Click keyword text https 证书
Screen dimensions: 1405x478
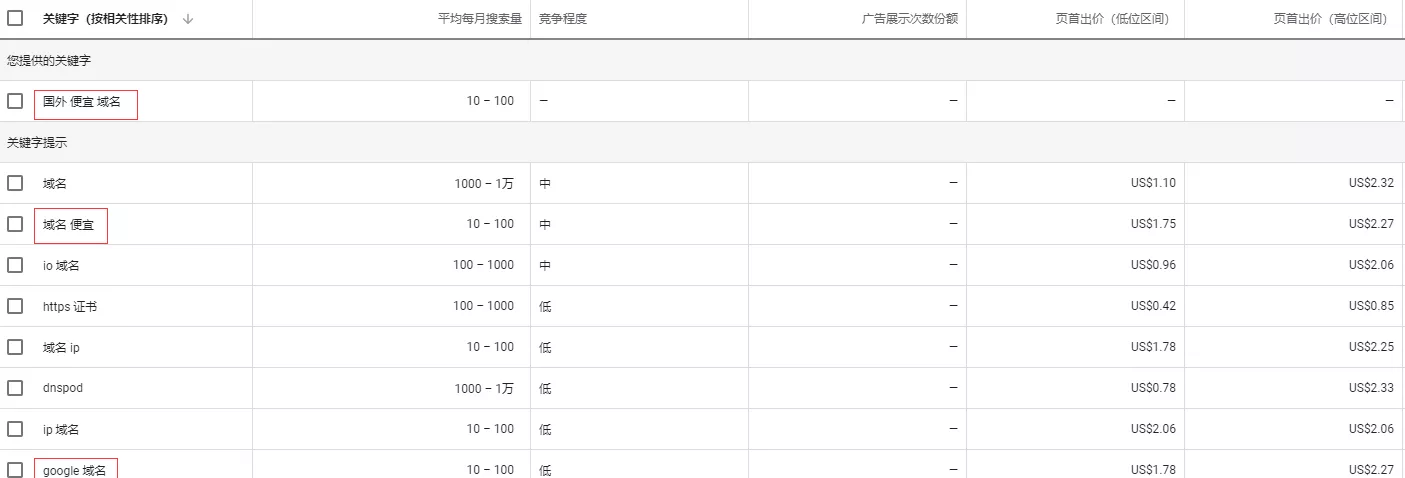point(70,307)
